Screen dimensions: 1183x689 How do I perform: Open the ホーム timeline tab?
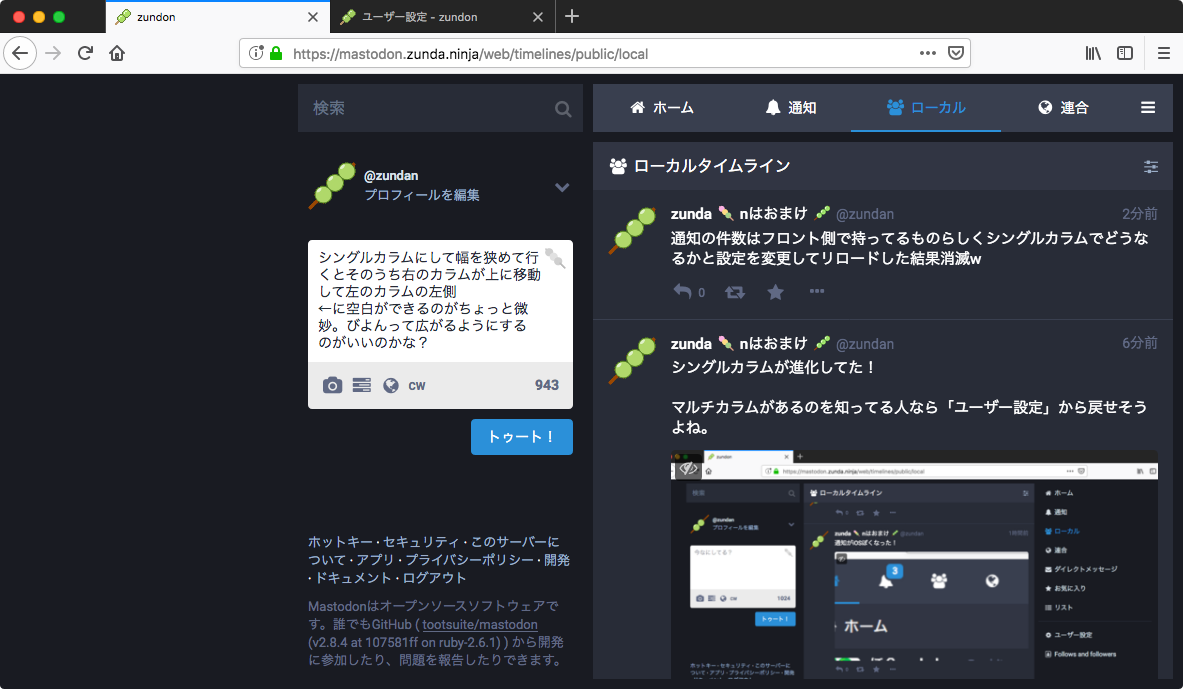[x=662, y=108]
